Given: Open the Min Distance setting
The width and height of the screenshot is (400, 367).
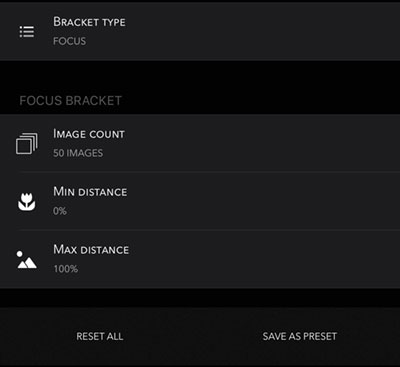Looking at the screenshot, I should 200,201.
